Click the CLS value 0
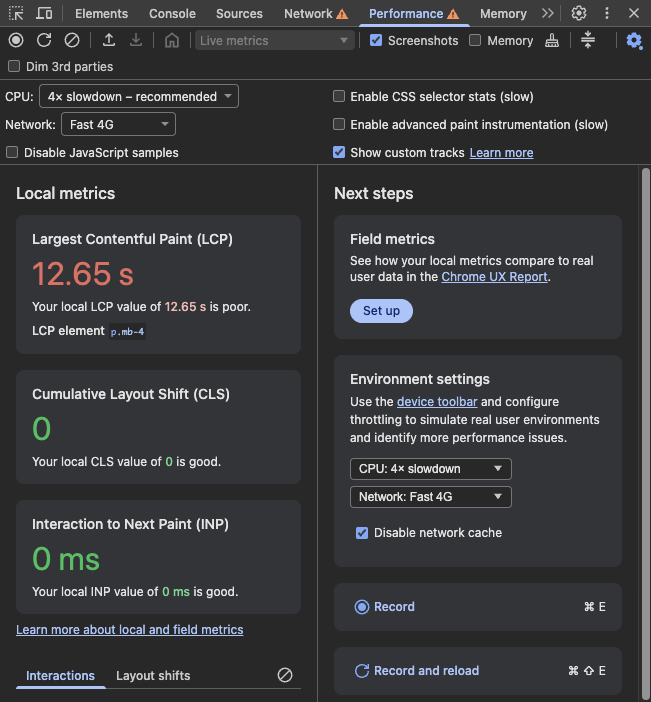This screenshot has height=702, width=651. point(41,428)
